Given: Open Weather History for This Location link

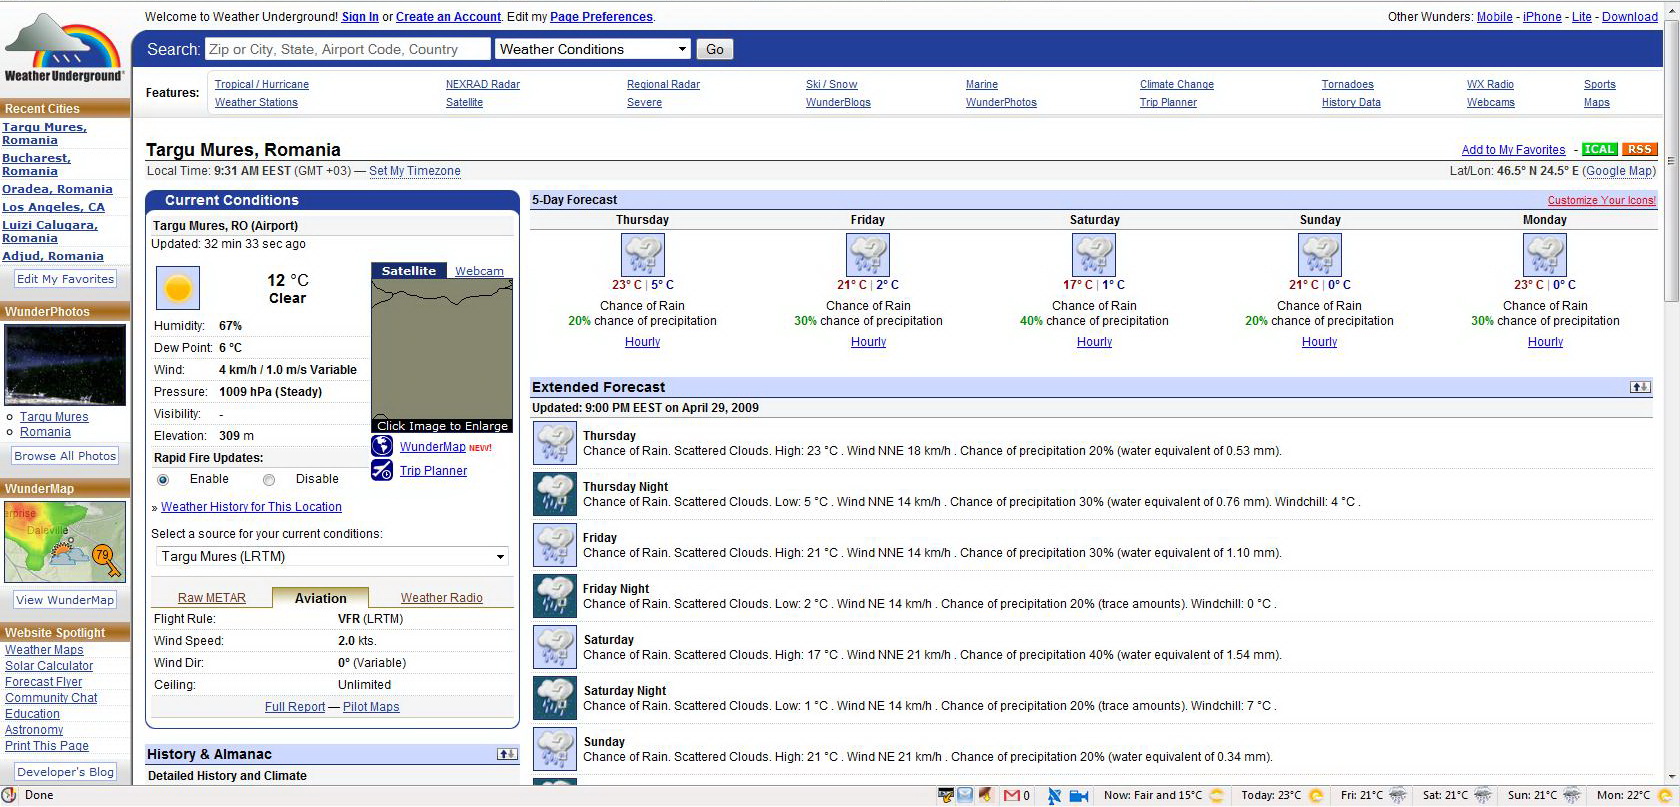Looking at the screenshot, I should click(x=251, y=507).
